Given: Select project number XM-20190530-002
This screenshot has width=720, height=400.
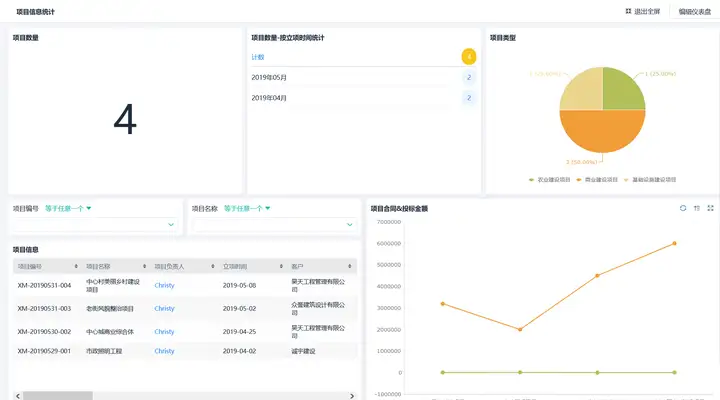Looking at the screenshot, I should pyautogui.click(x=44, y=332).
